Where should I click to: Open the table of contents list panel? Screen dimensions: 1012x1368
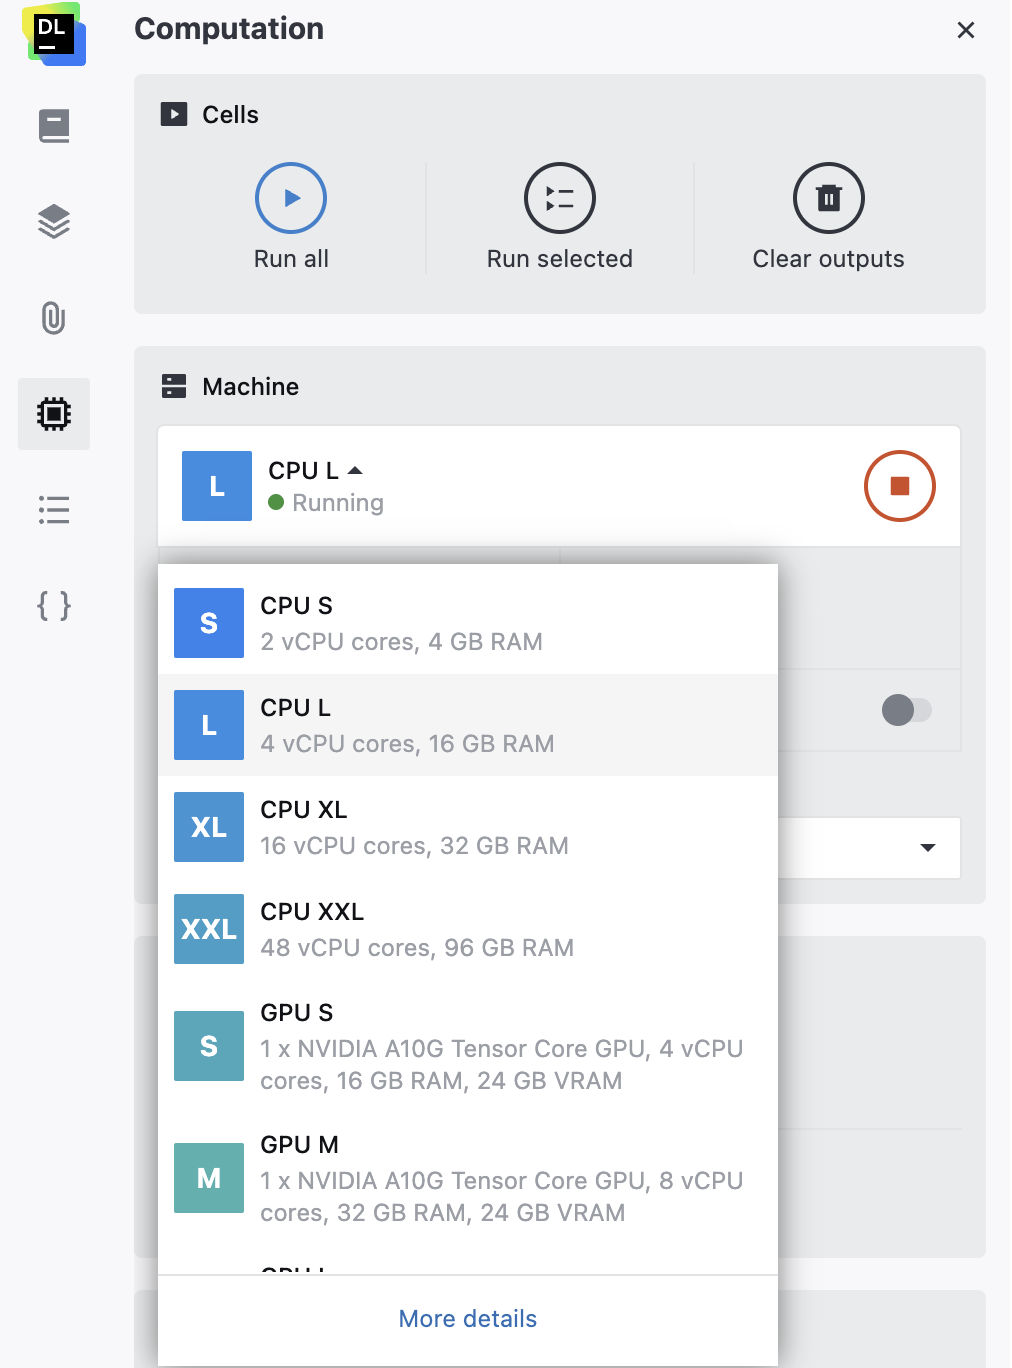[x=53, y=510]
